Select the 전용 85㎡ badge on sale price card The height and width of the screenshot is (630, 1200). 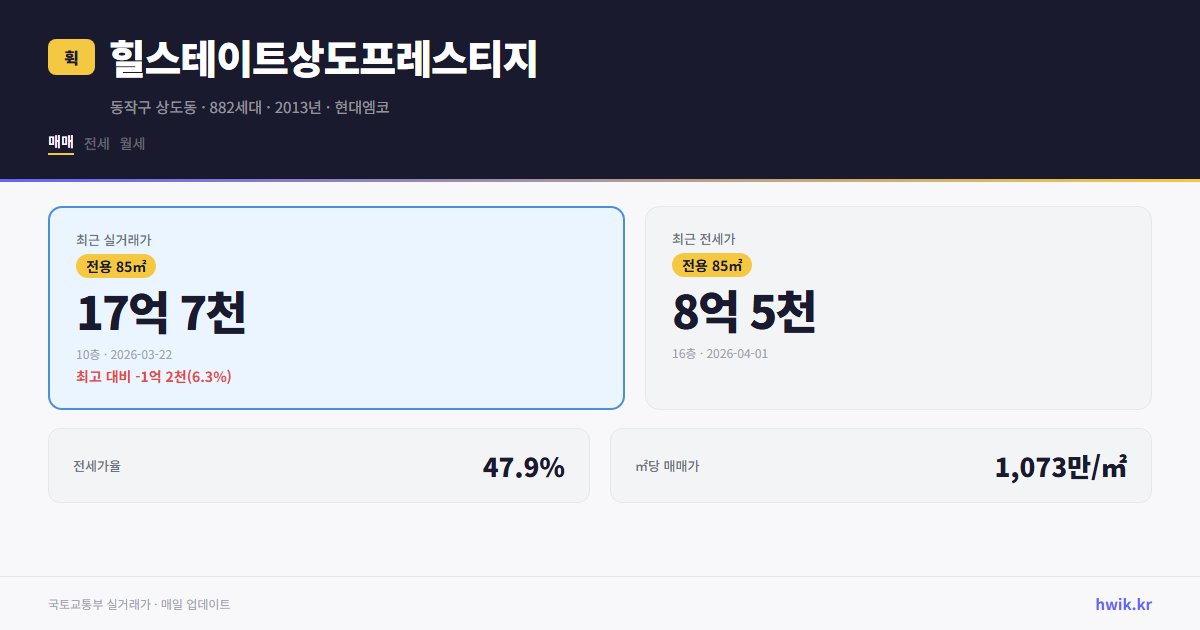(117, 266)
